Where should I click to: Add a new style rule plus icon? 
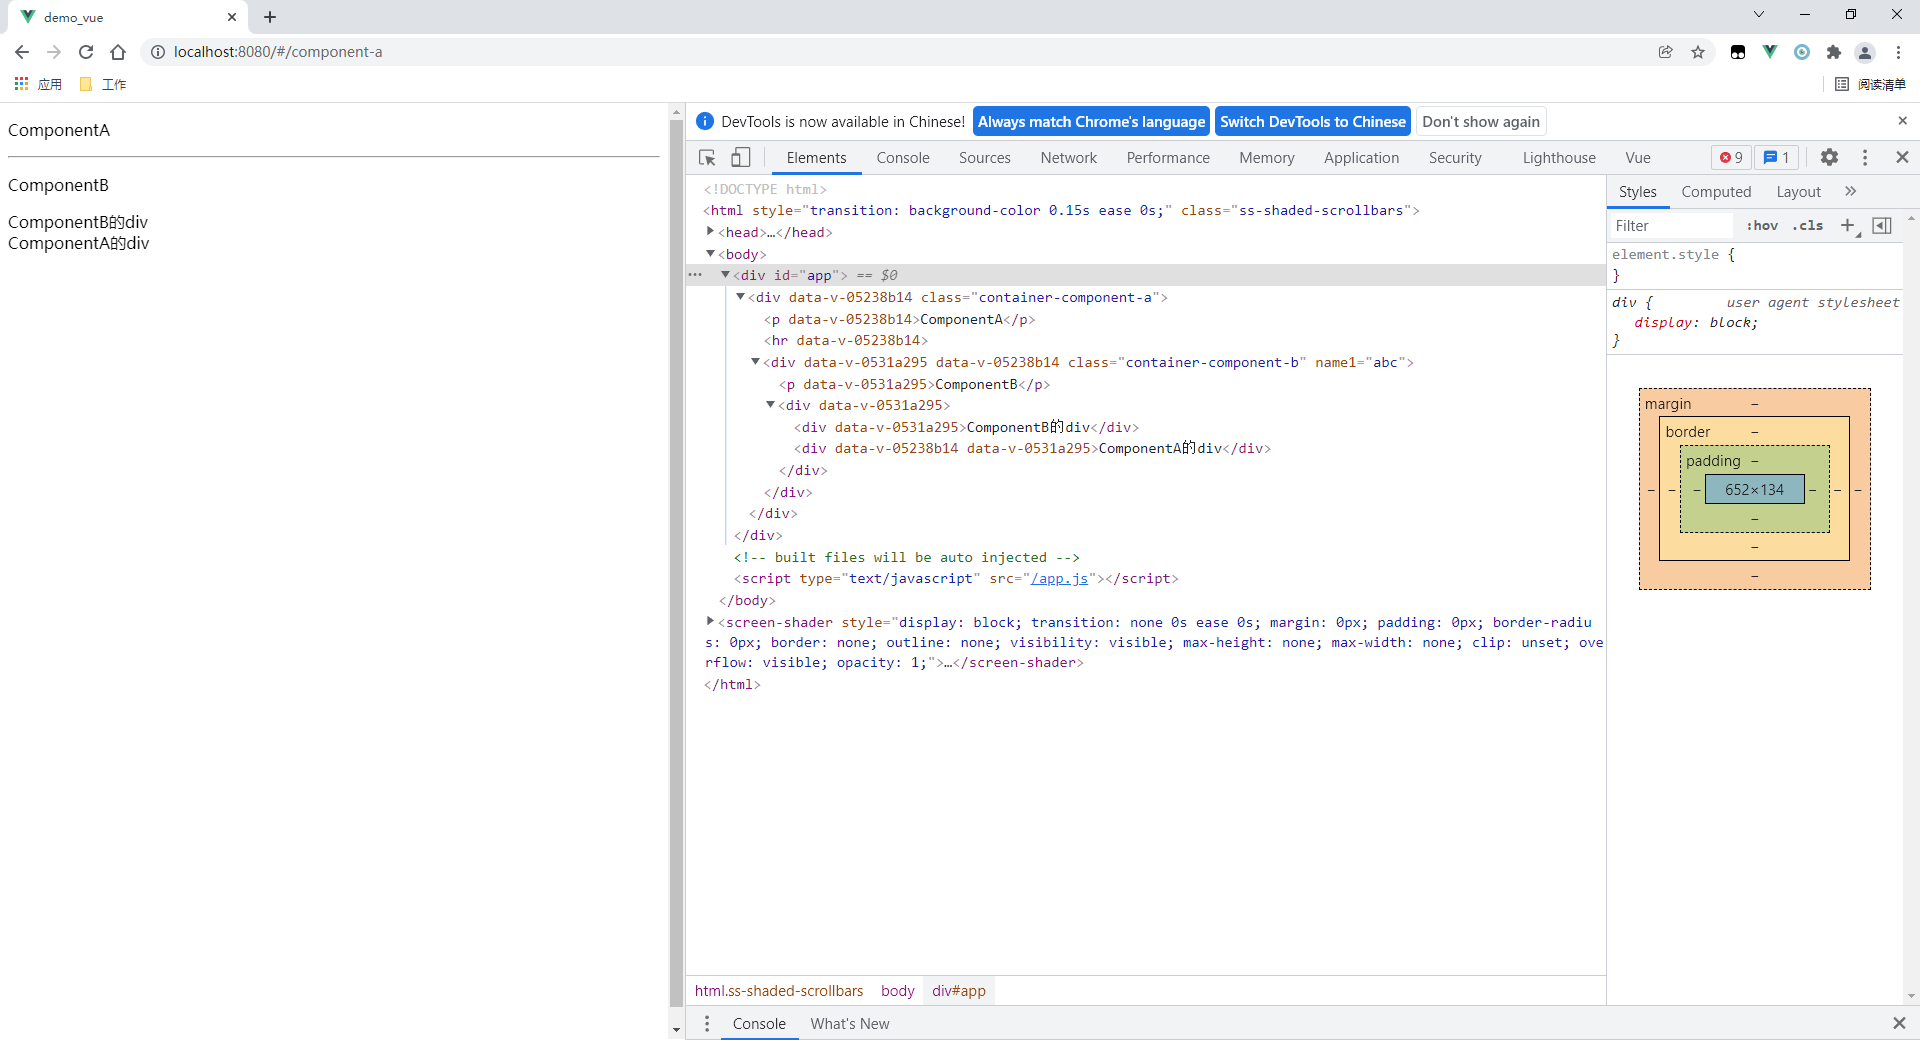click(1848, 226)
